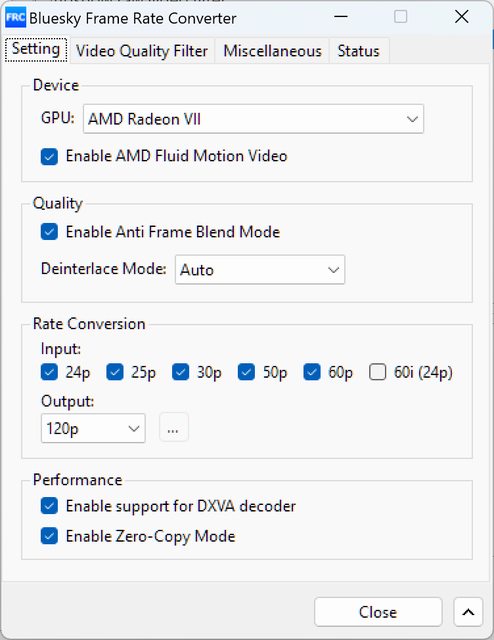Click the up-arrow button next to Close
Screen dimensions: 494x640
(x=468, y=612)
